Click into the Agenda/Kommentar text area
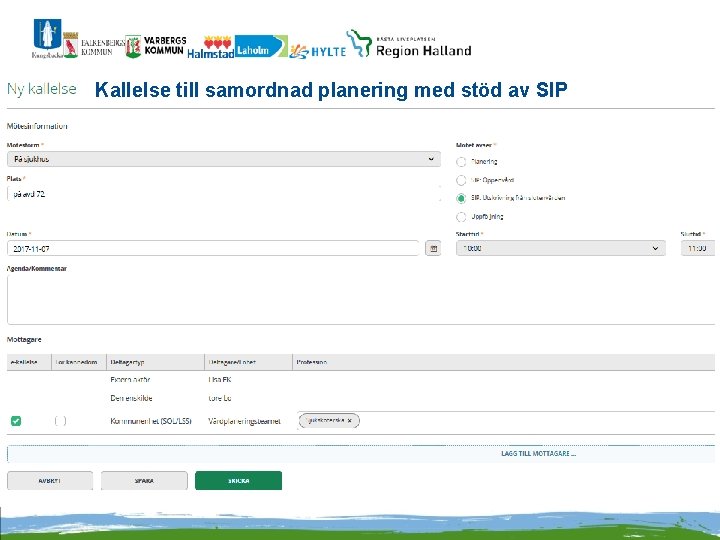720x540 pixels. pos(361,300)
